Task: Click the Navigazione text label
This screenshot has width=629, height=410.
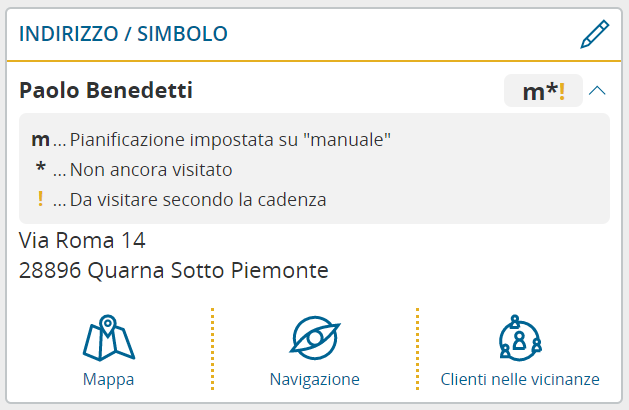Action: pos(314,379)
